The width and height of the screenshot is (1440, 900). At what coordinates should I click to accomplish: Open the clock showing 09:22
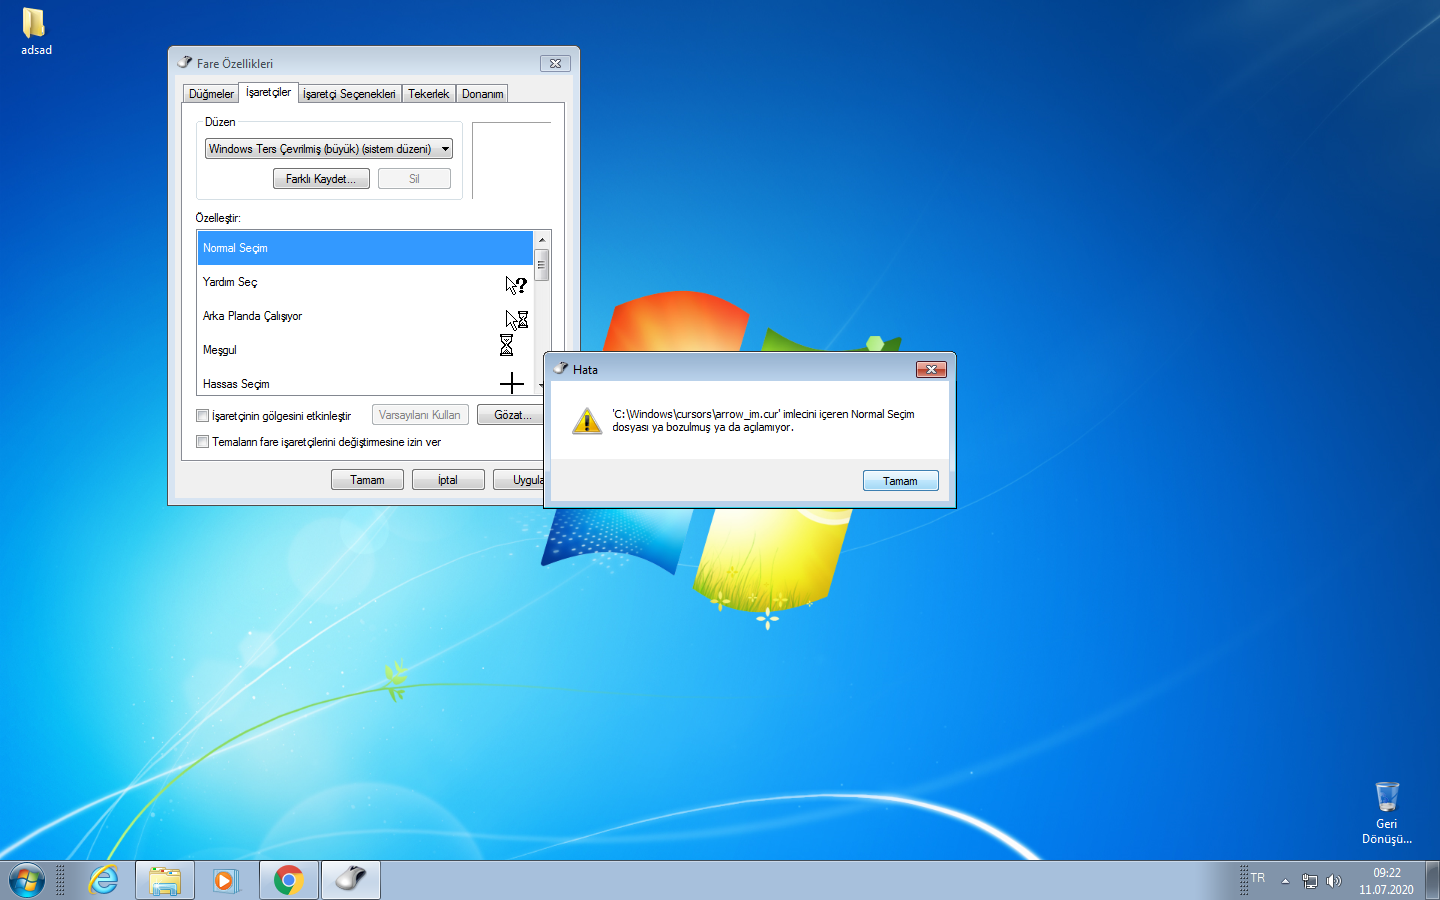click(1386, 881)
